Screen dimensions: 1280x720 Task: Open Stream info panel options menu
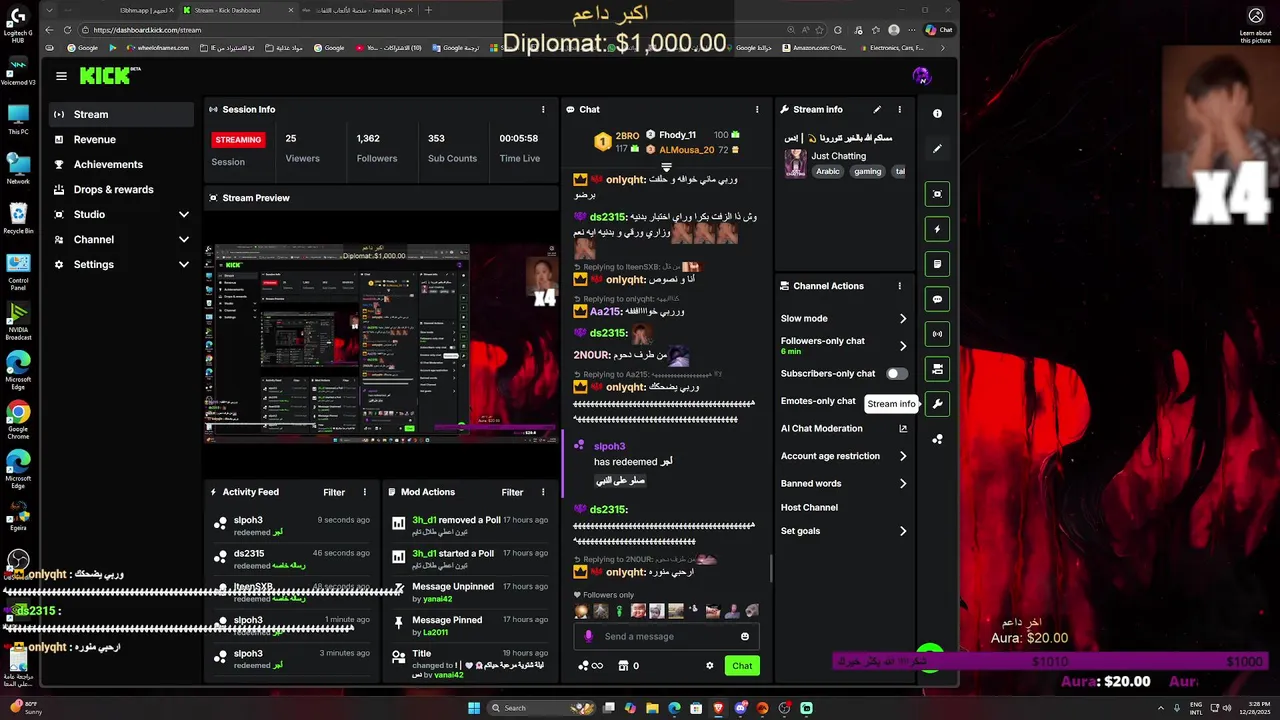(x=899, y=109)
